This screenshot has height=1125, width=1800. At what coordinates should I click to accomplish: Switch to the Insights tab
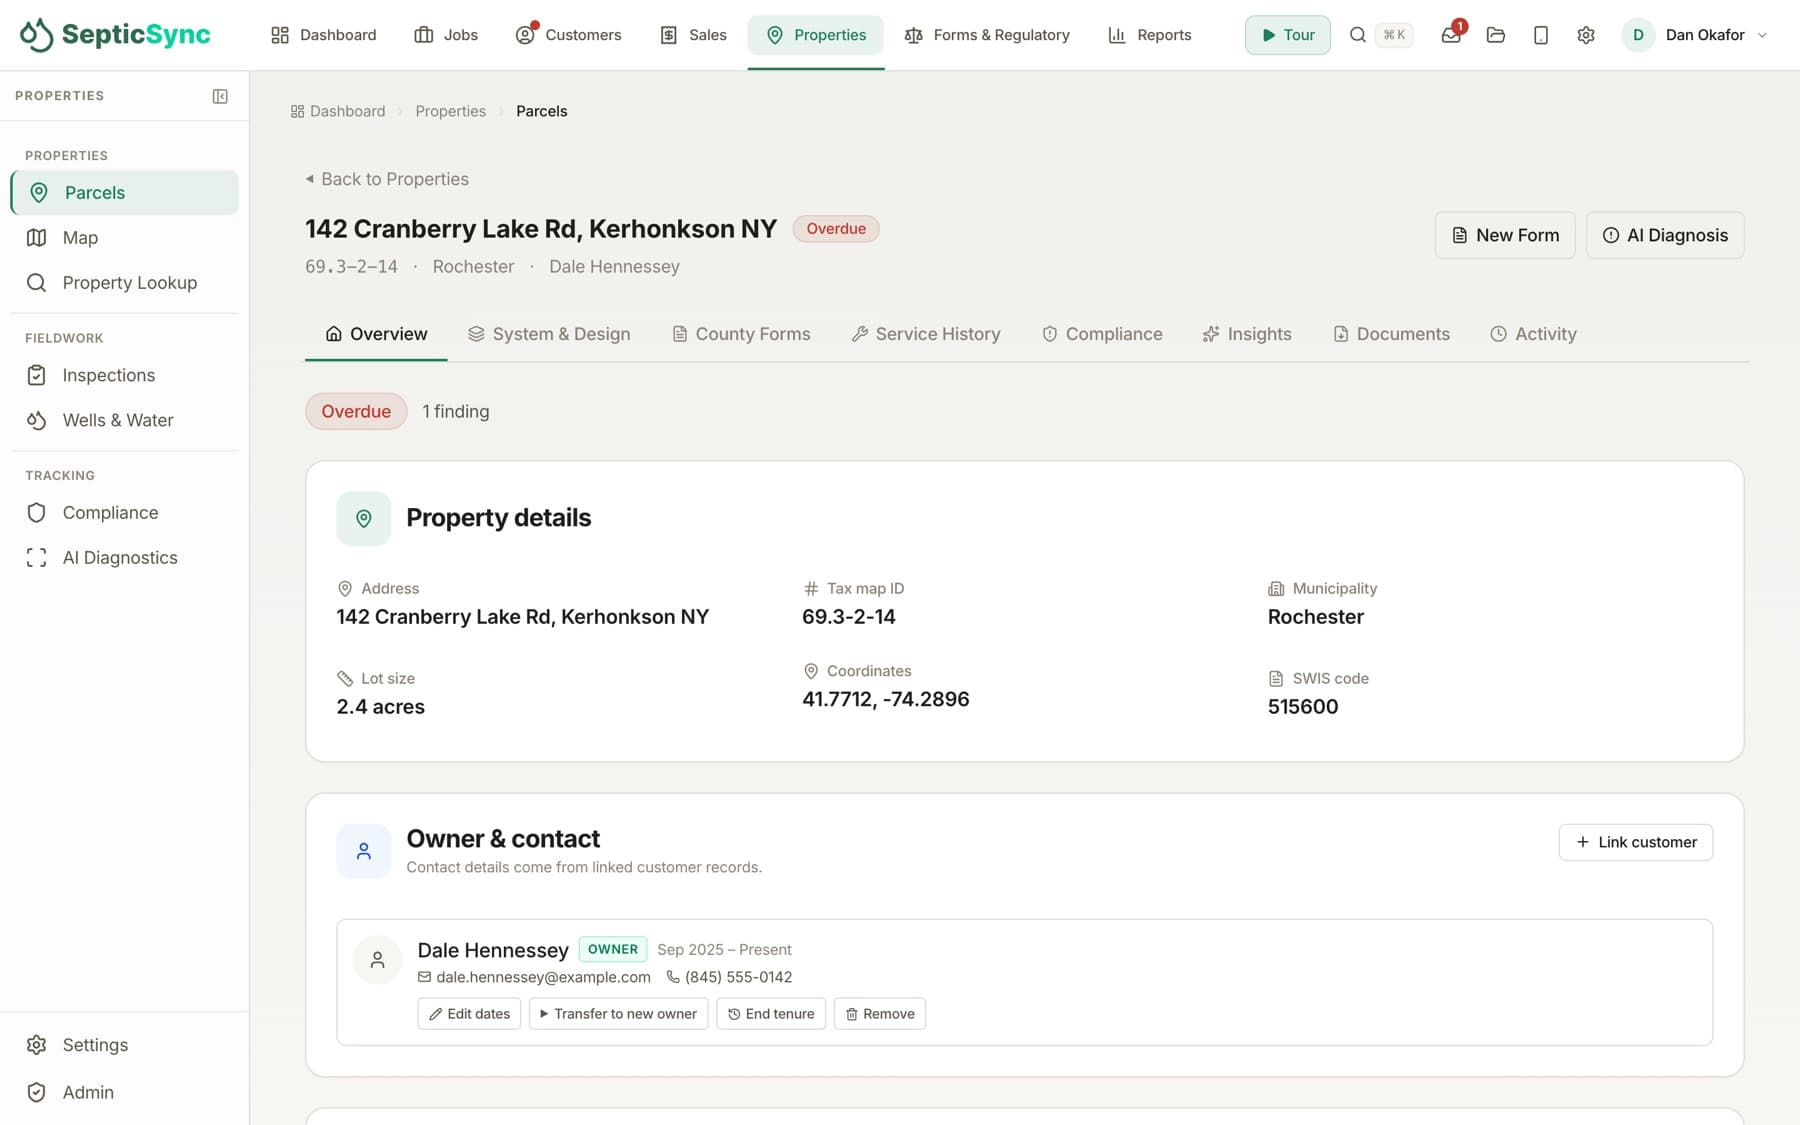click(1247, 334)
